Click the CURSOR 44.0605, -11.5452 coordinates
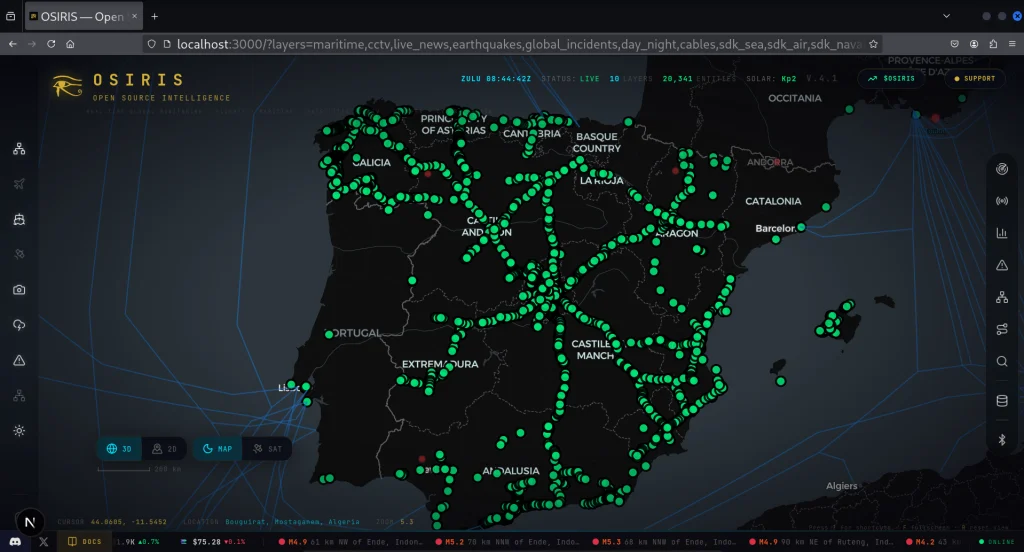 (x=112, y=522)
